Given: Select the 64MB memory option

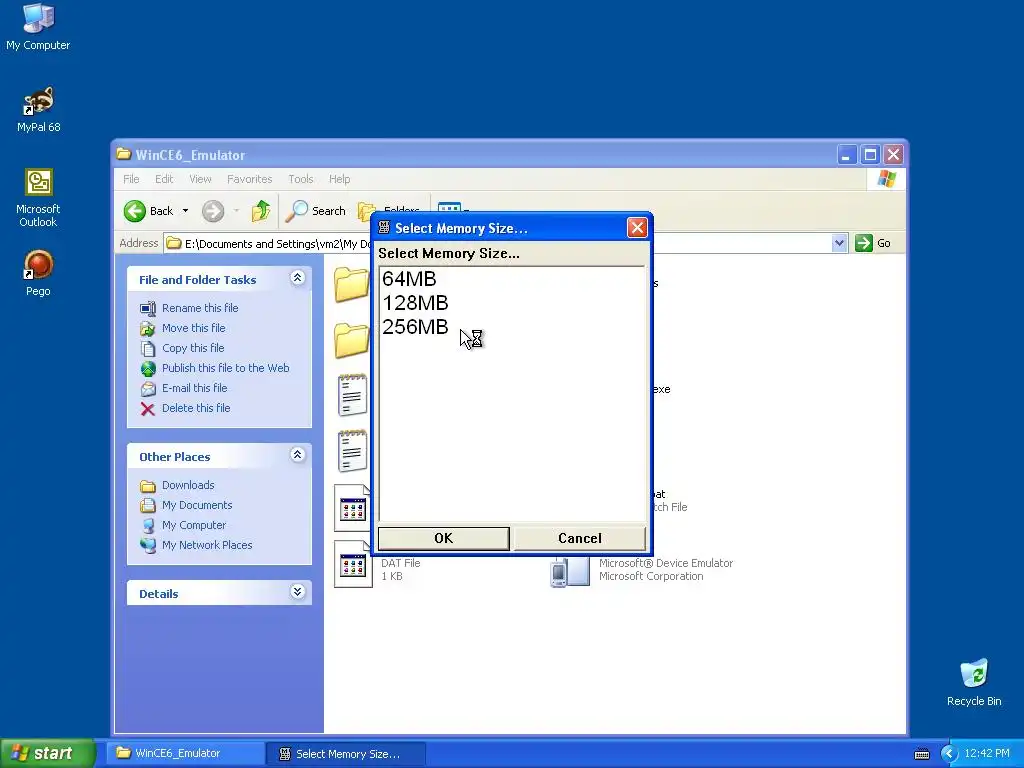Looking at the screenshot, I should tap(409, 279).
